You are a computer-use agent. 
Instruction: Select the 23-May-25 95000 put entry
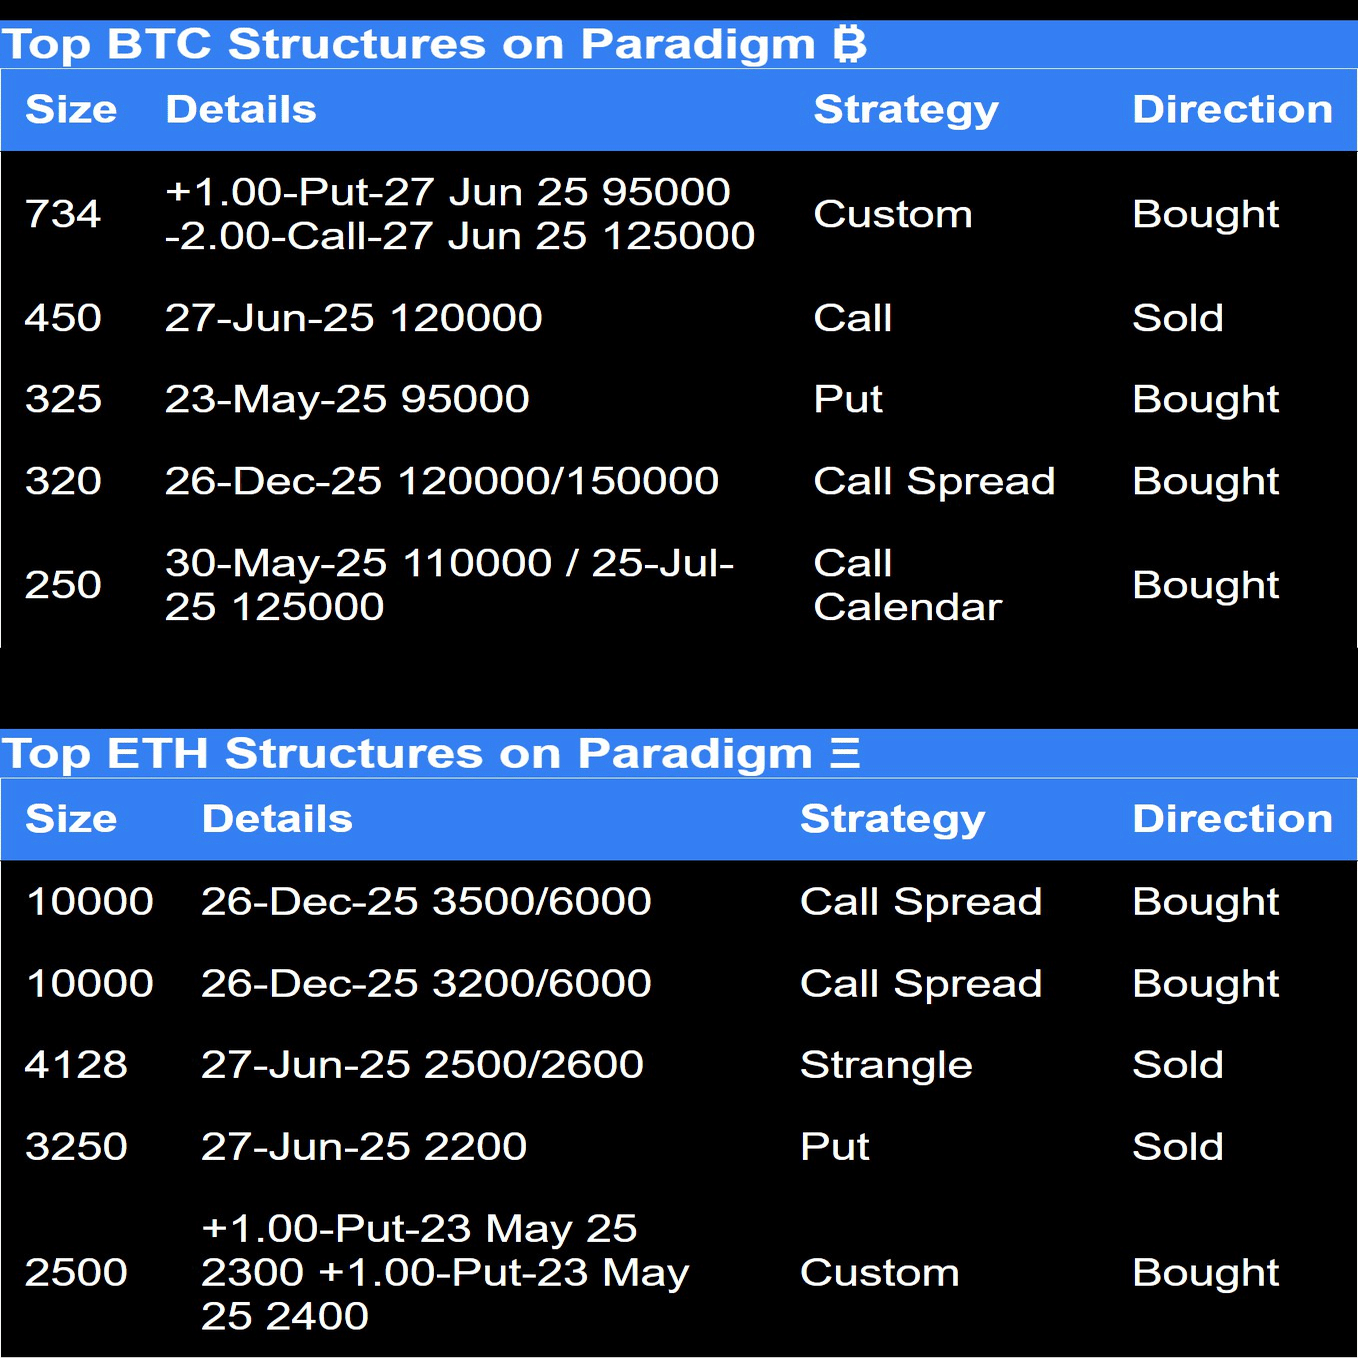coord(347,399)
